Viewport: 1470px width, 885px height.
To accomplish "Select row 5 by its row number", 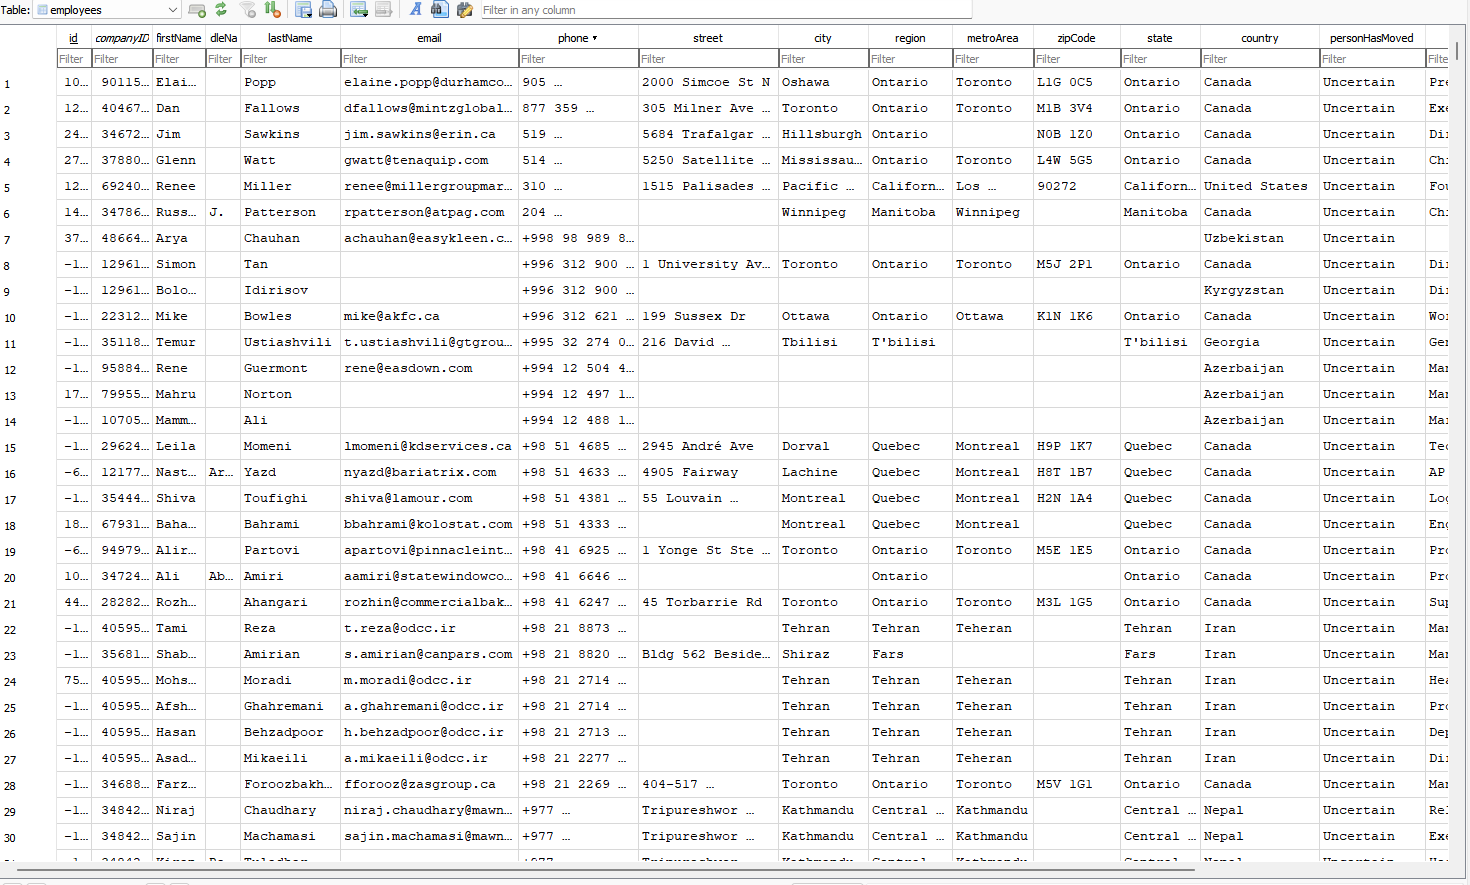I will pos(7,188).
